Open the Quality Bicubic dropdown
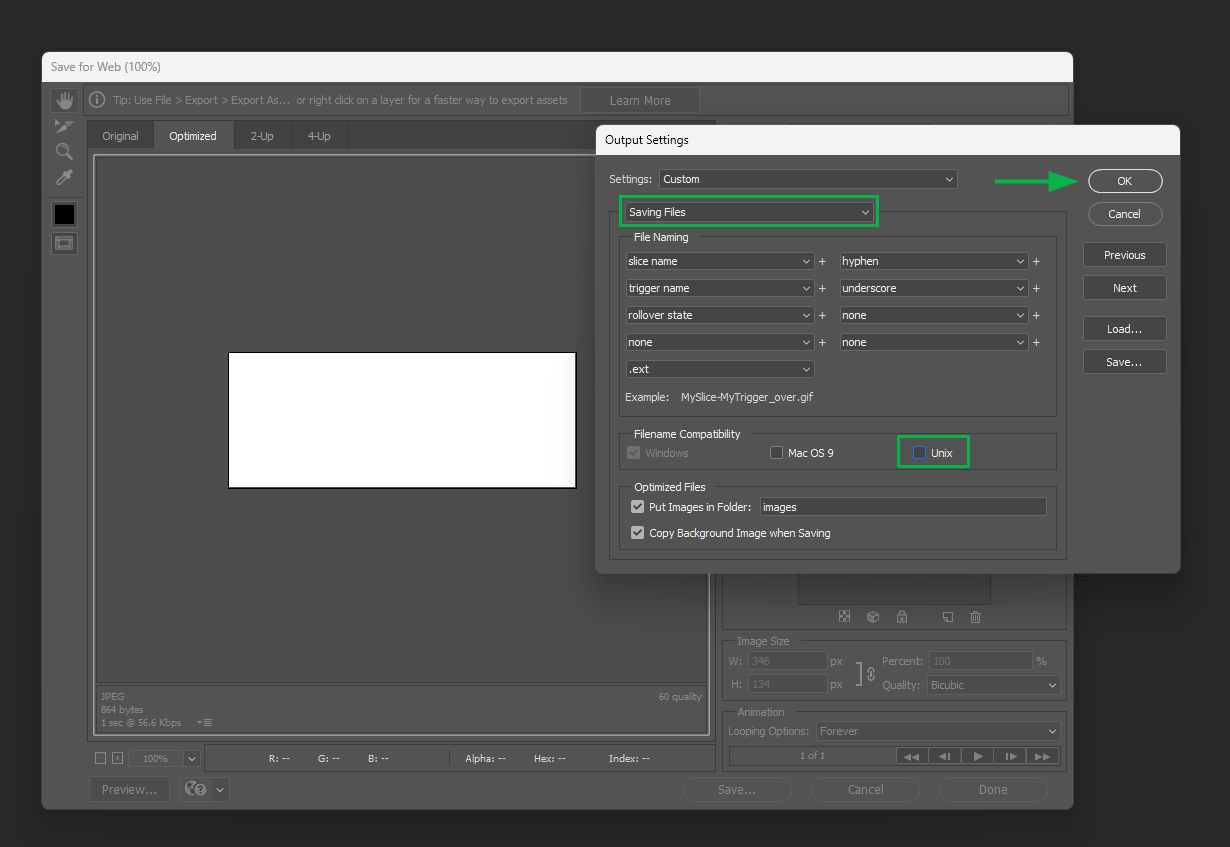Image resolution: width=1230 pixels, height=847 pixels. click(x=993, y=685)
